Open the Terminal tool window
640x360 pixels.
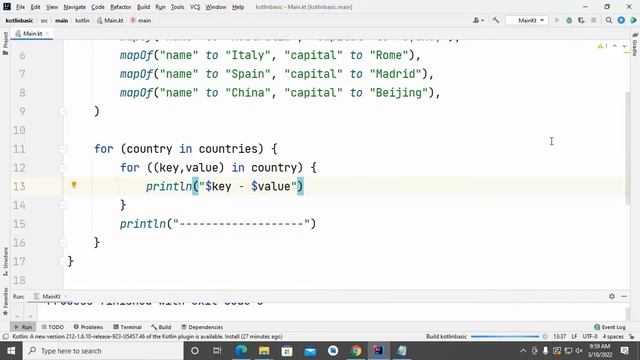point(127,327)
